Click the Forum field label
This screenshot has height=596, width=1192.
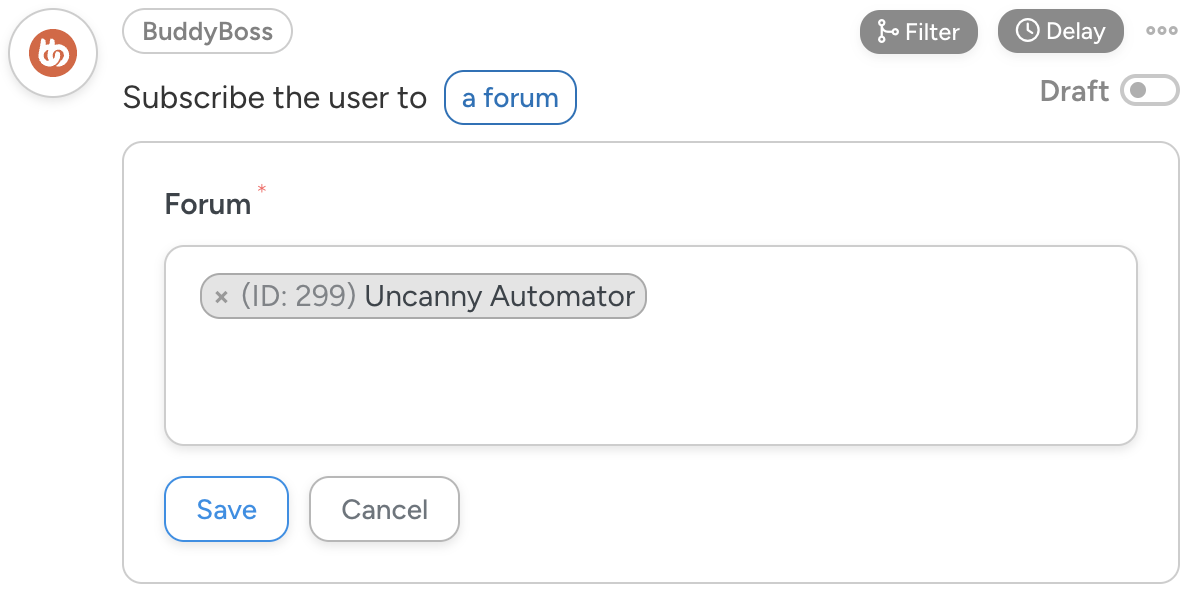(x=208, y=204)
